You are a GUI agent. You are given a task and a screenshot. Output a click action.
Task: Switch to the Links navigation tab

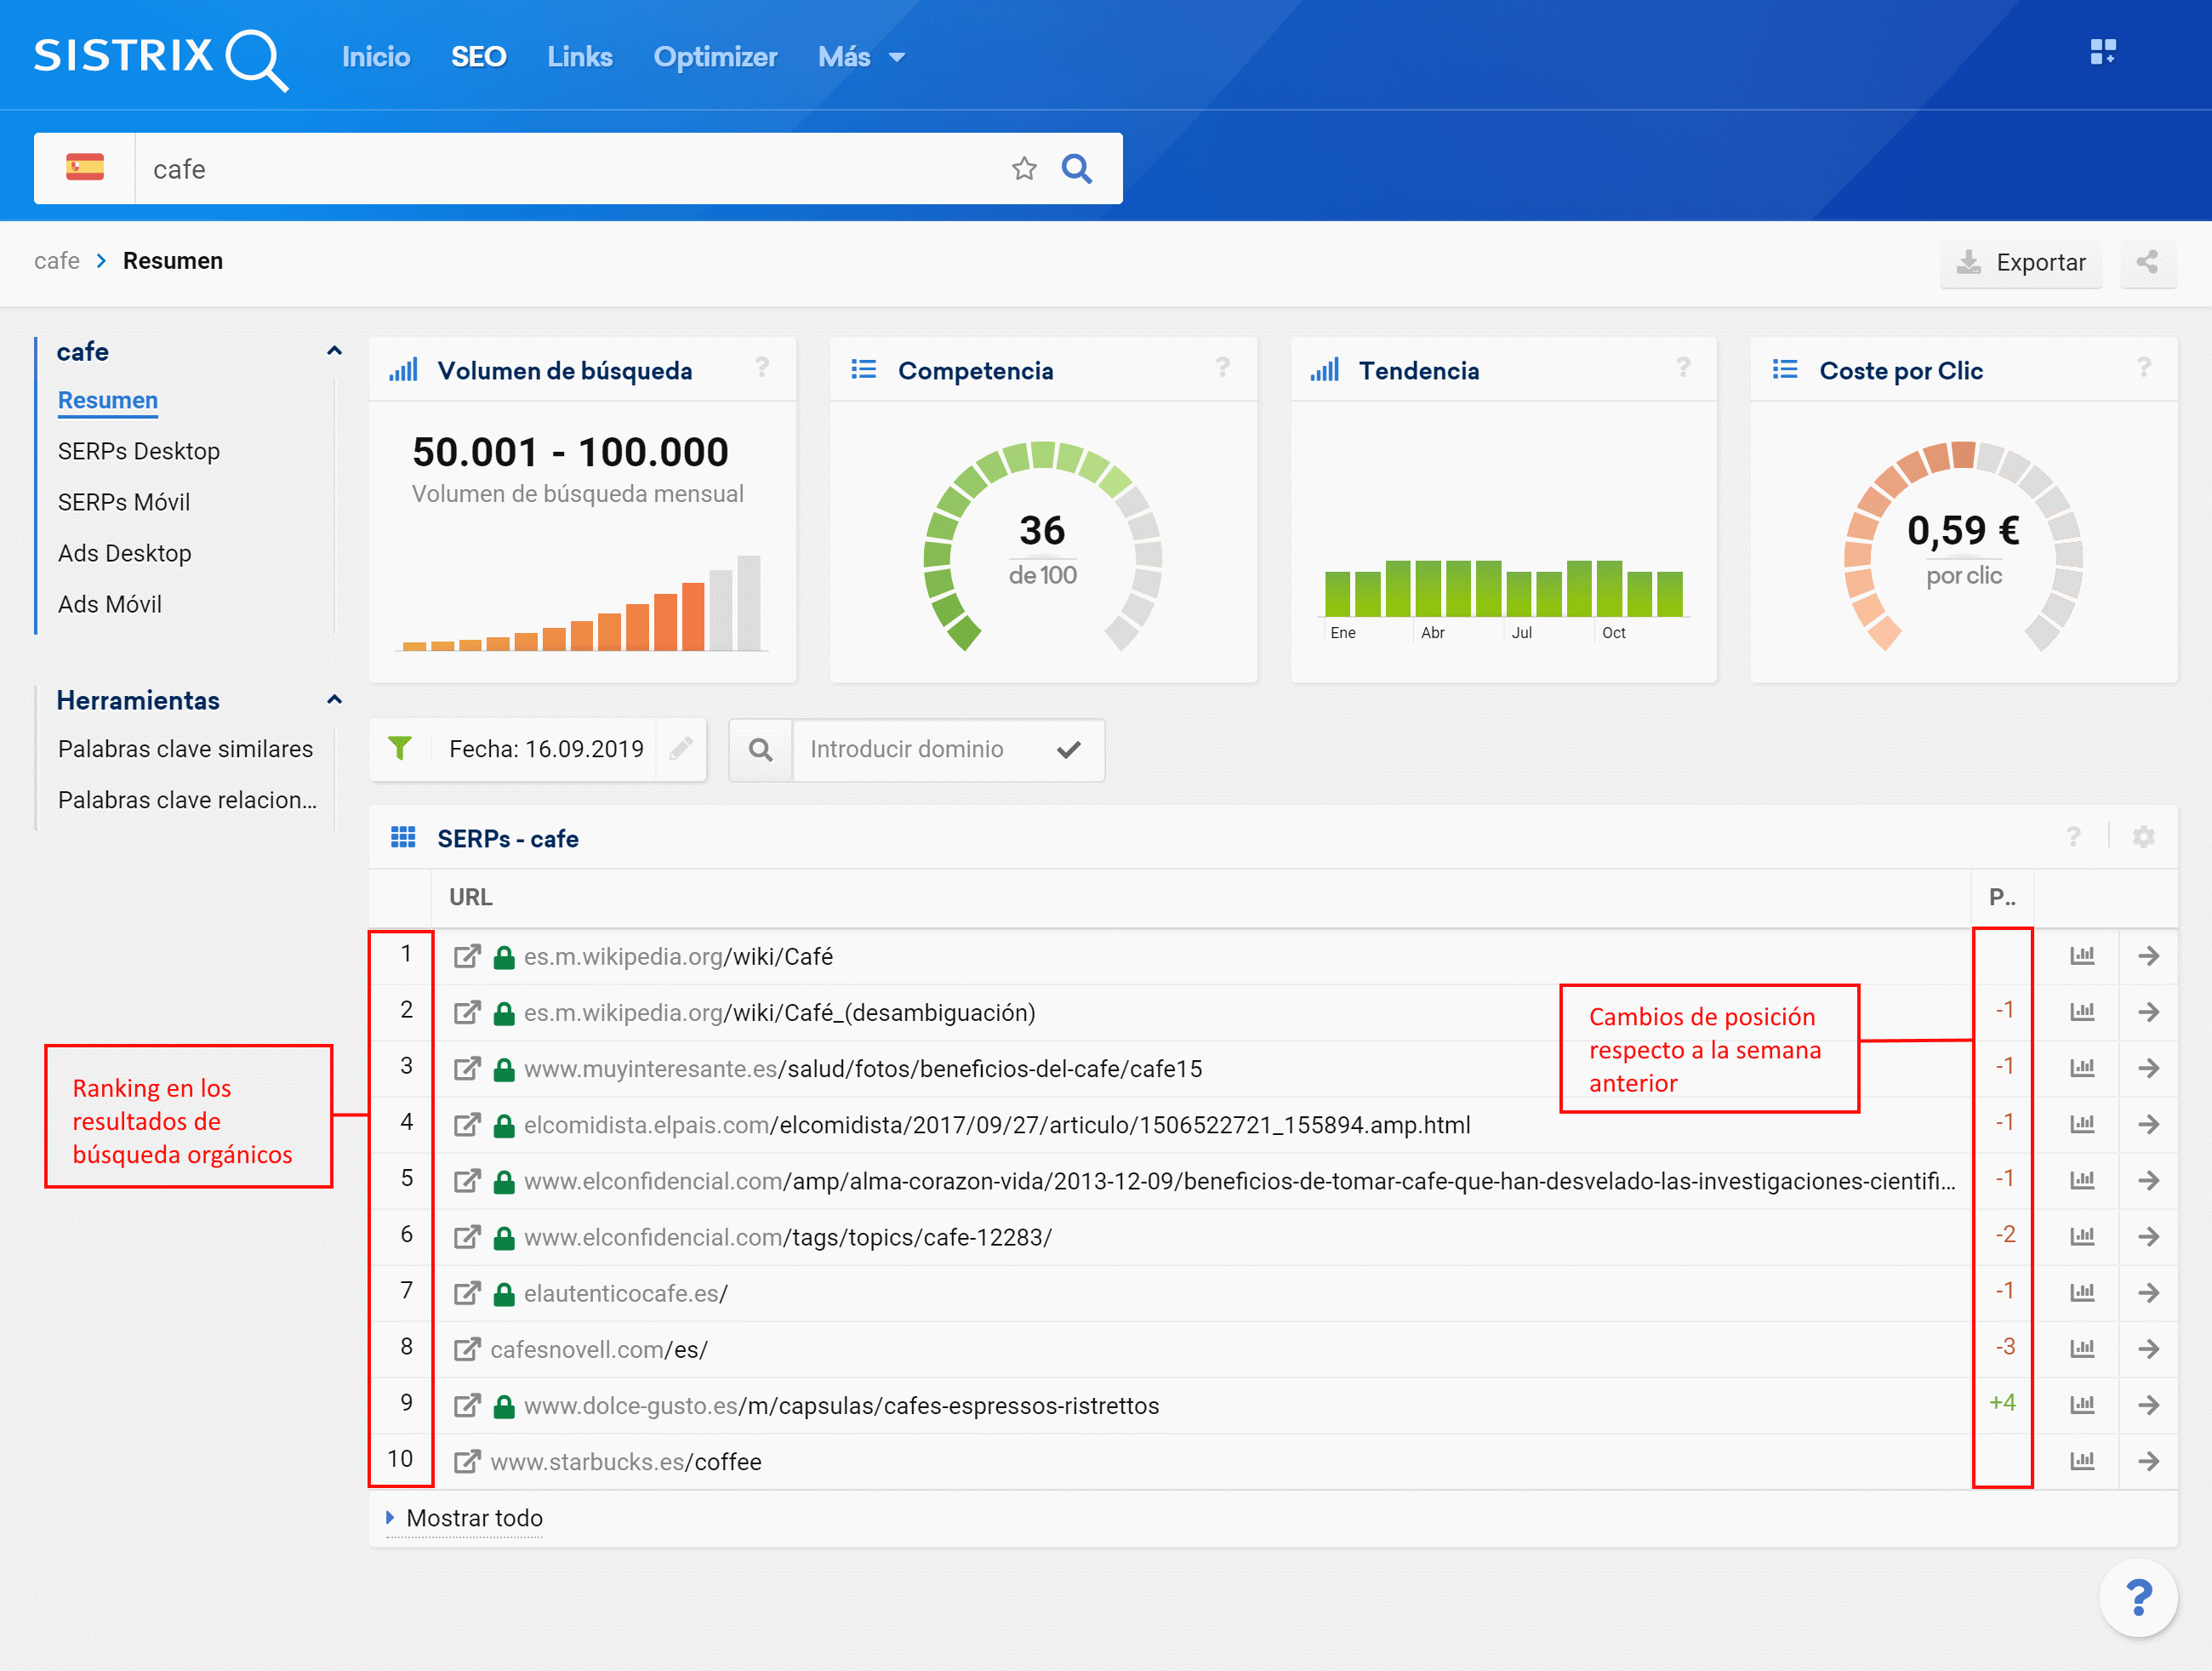[579, 57]
